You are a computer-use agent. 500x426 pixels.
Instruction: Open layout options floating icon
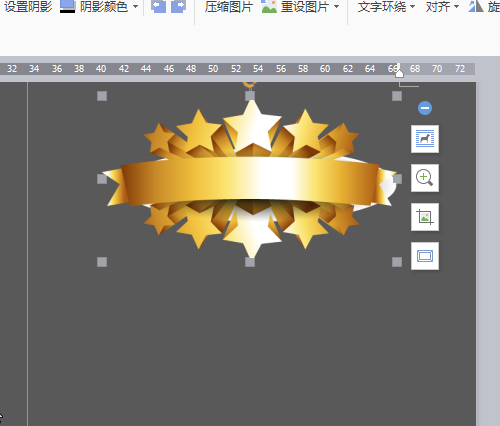425,139
